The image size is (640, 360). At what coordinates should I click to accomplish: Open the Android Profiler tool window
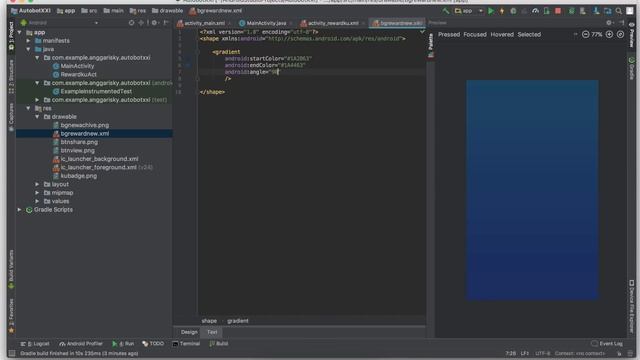click(81, 344)
